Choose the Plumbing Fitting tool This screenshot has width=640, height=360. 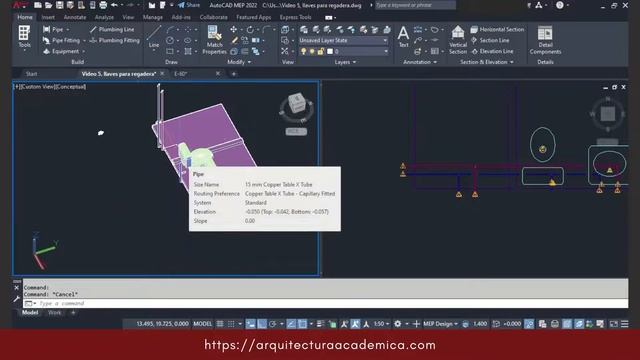114,40
